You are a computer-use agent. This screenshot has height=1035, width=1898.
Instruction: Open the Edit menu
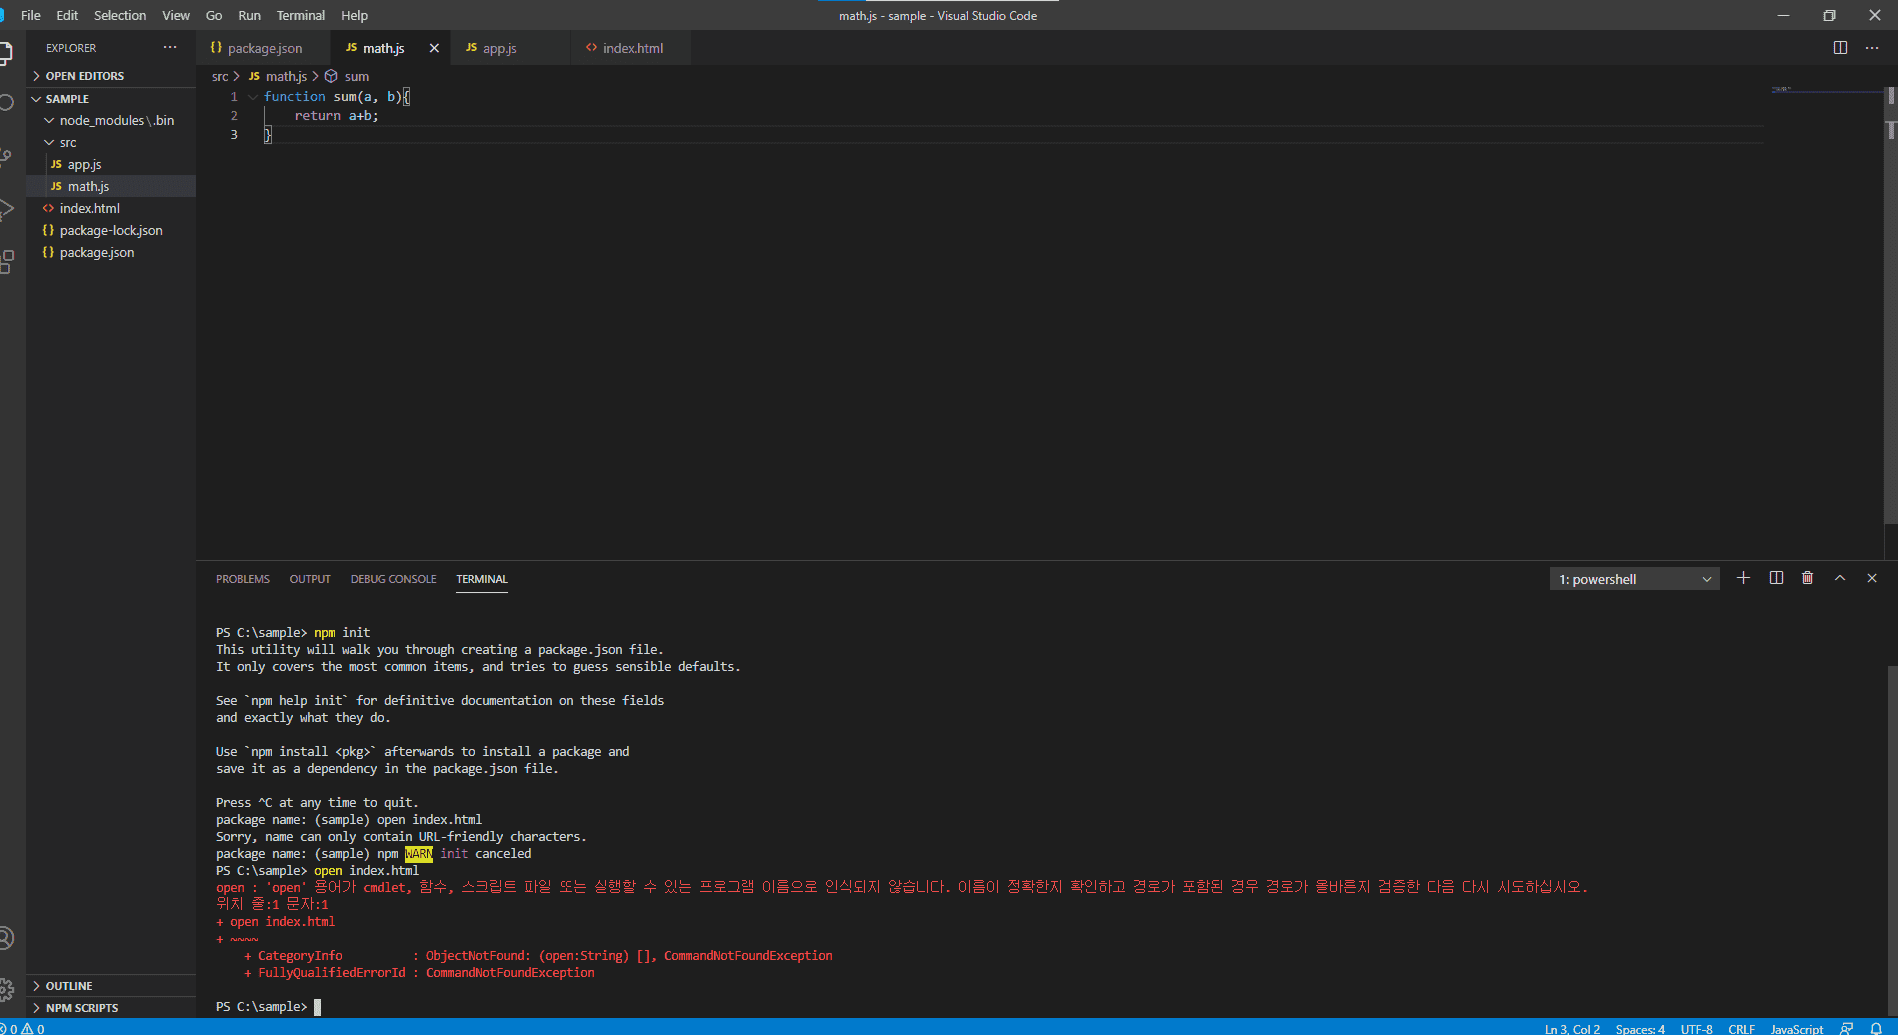(67, 15)
